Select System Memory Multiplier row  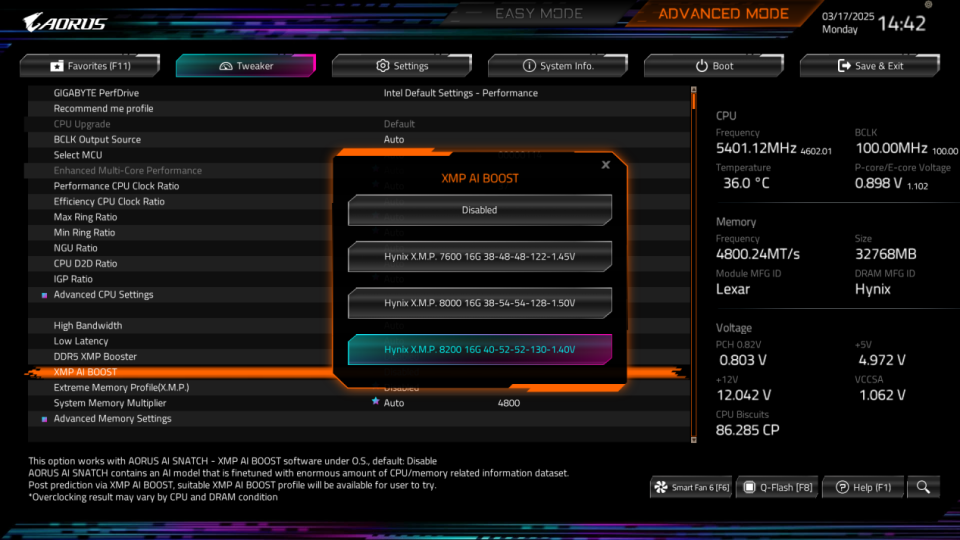[x=359, y=403]
